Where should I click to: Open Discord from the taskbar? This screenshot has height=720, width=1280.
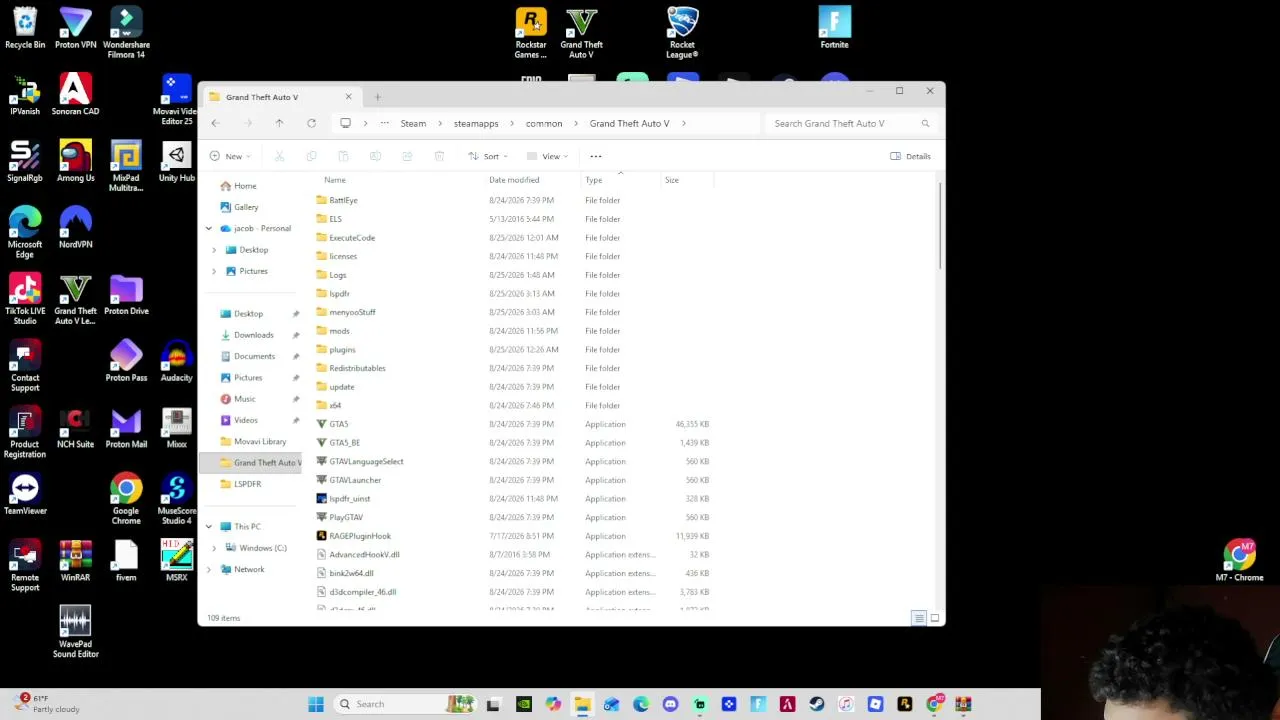(x=670, y=704)
